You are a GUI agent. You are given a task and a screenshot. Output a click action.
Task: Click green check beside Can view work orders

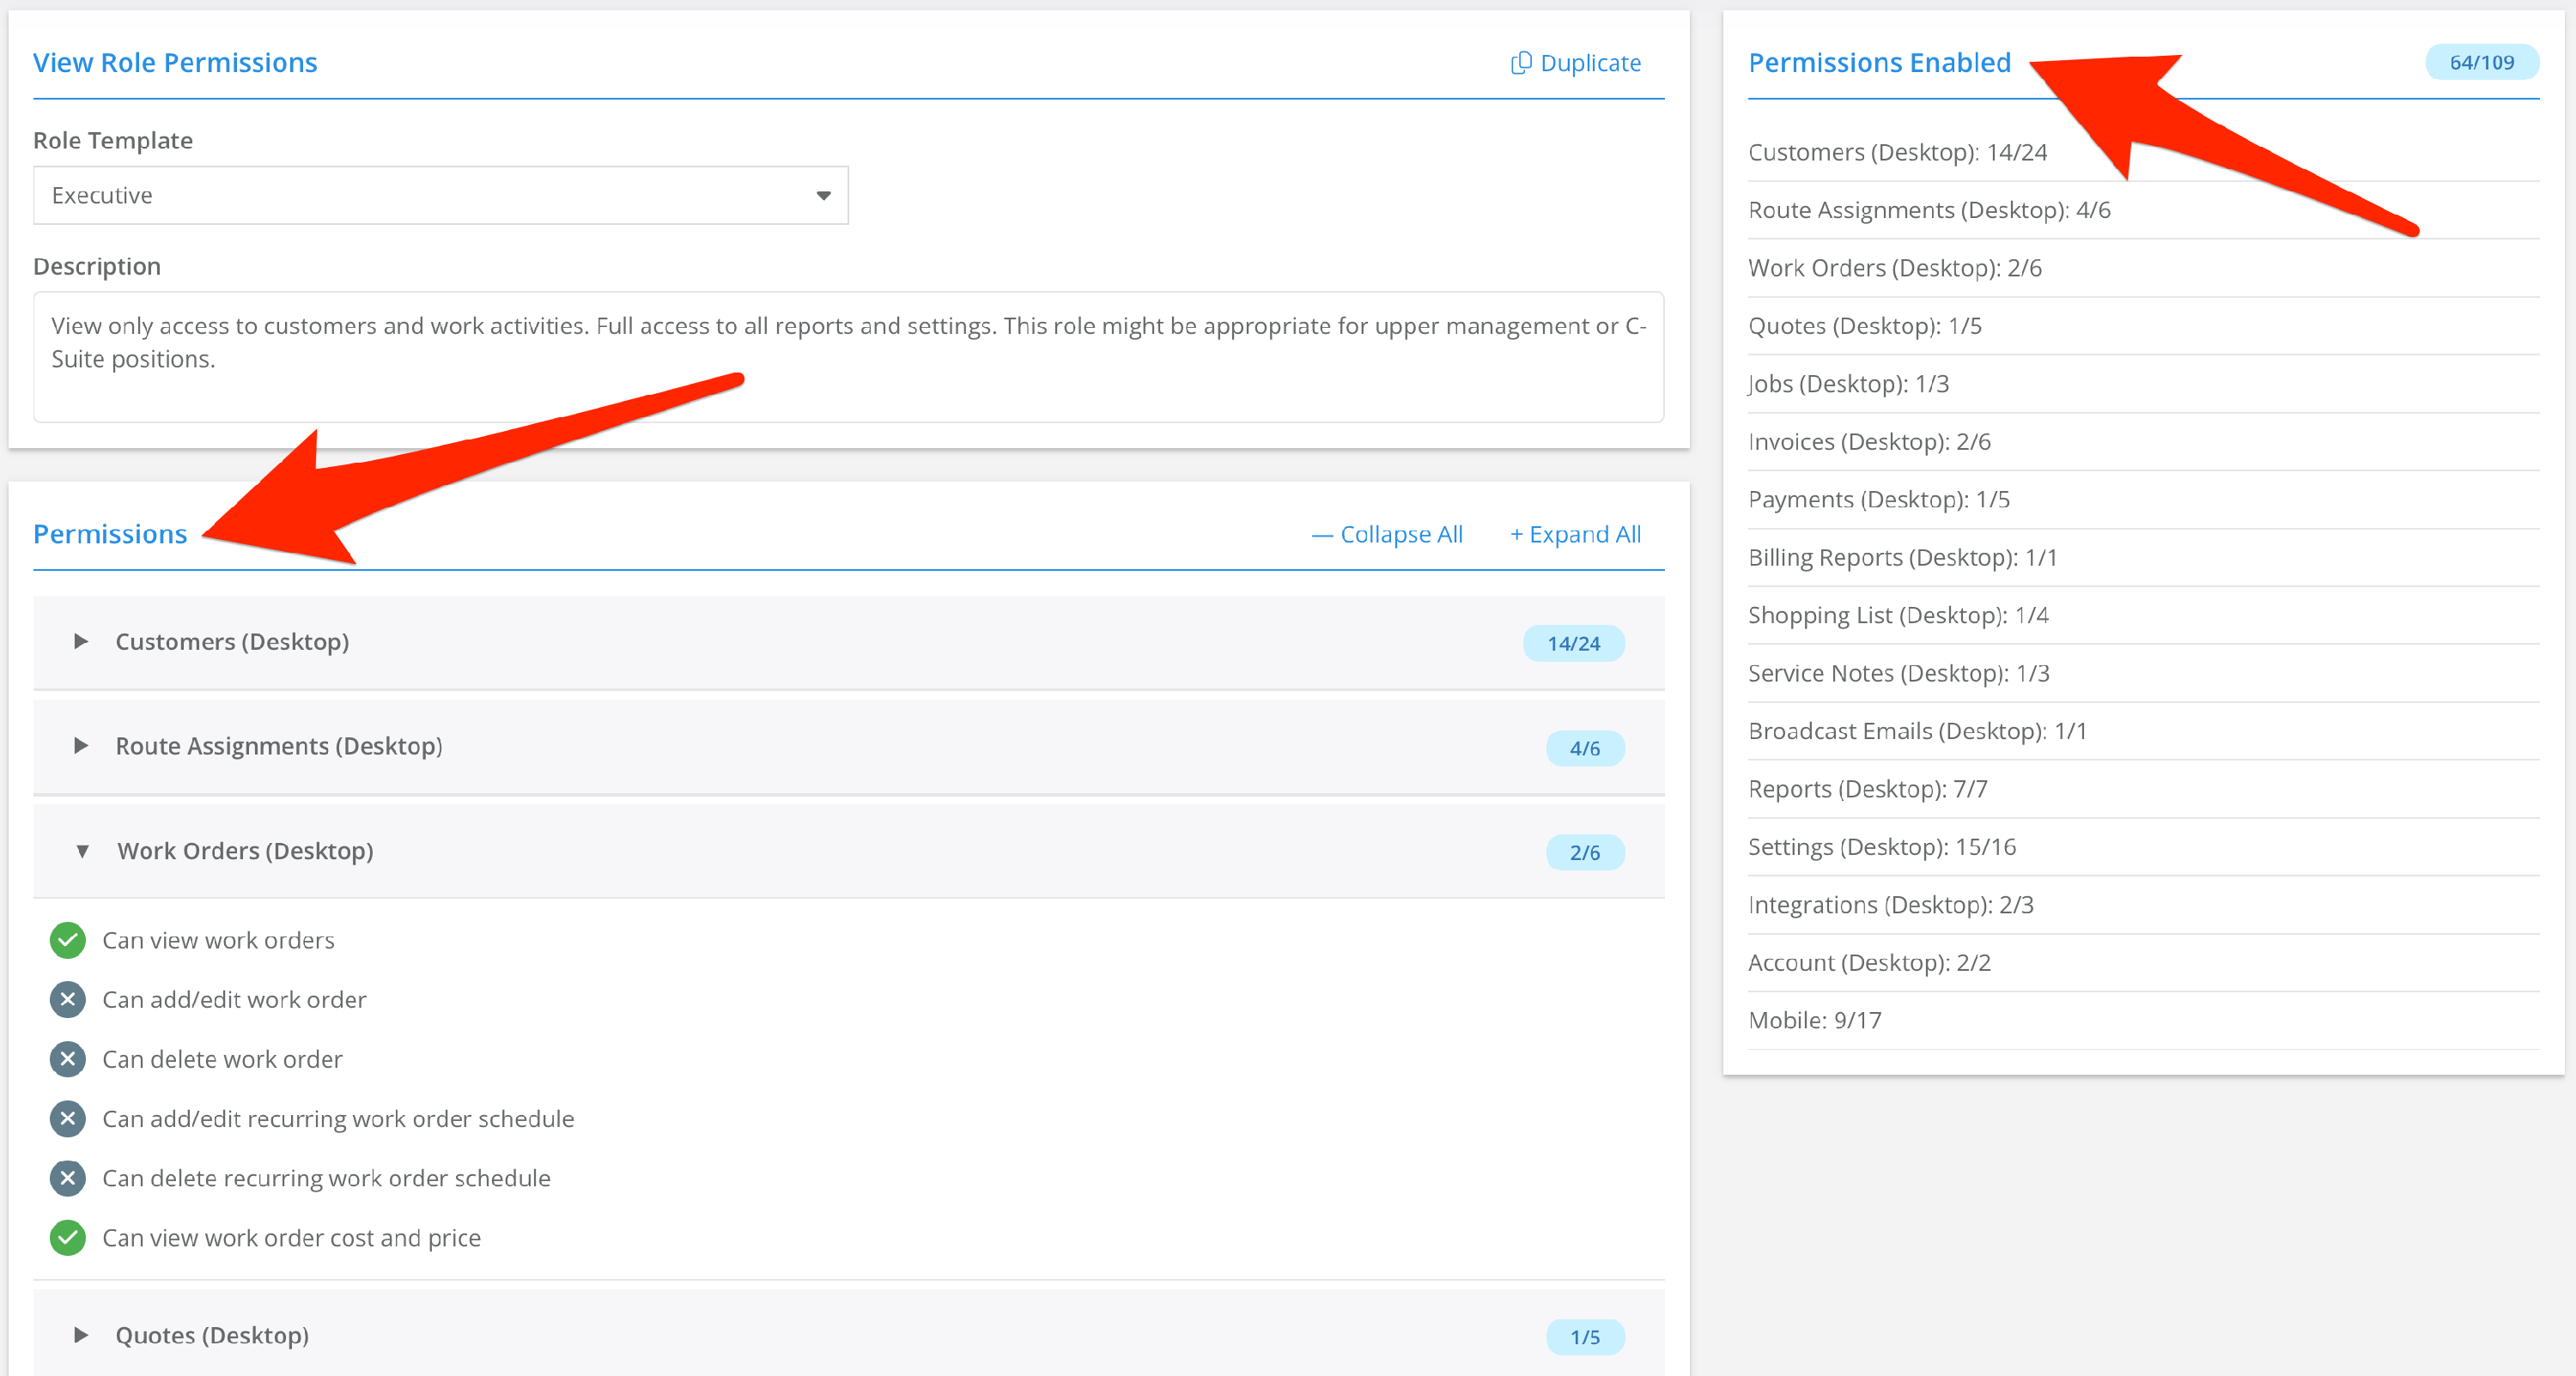[68, 940]
